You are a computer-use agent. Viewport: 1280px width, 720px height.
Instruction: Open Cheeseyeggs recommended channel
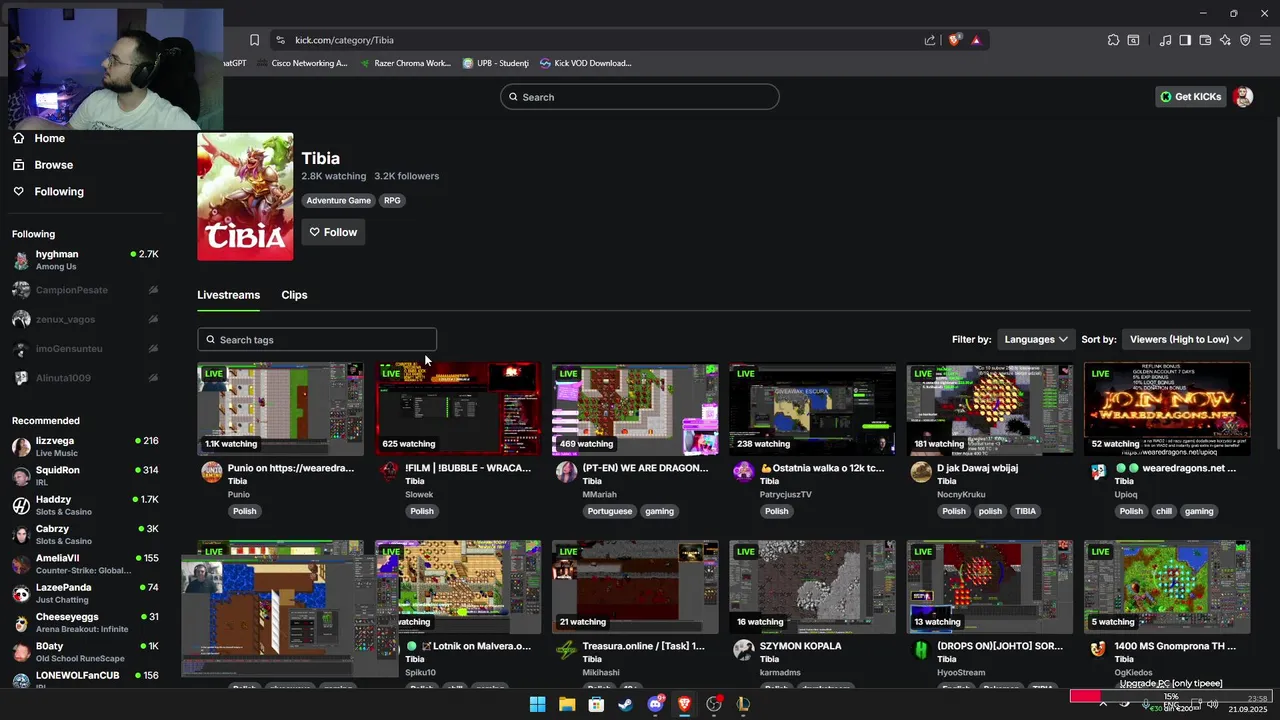85,623
